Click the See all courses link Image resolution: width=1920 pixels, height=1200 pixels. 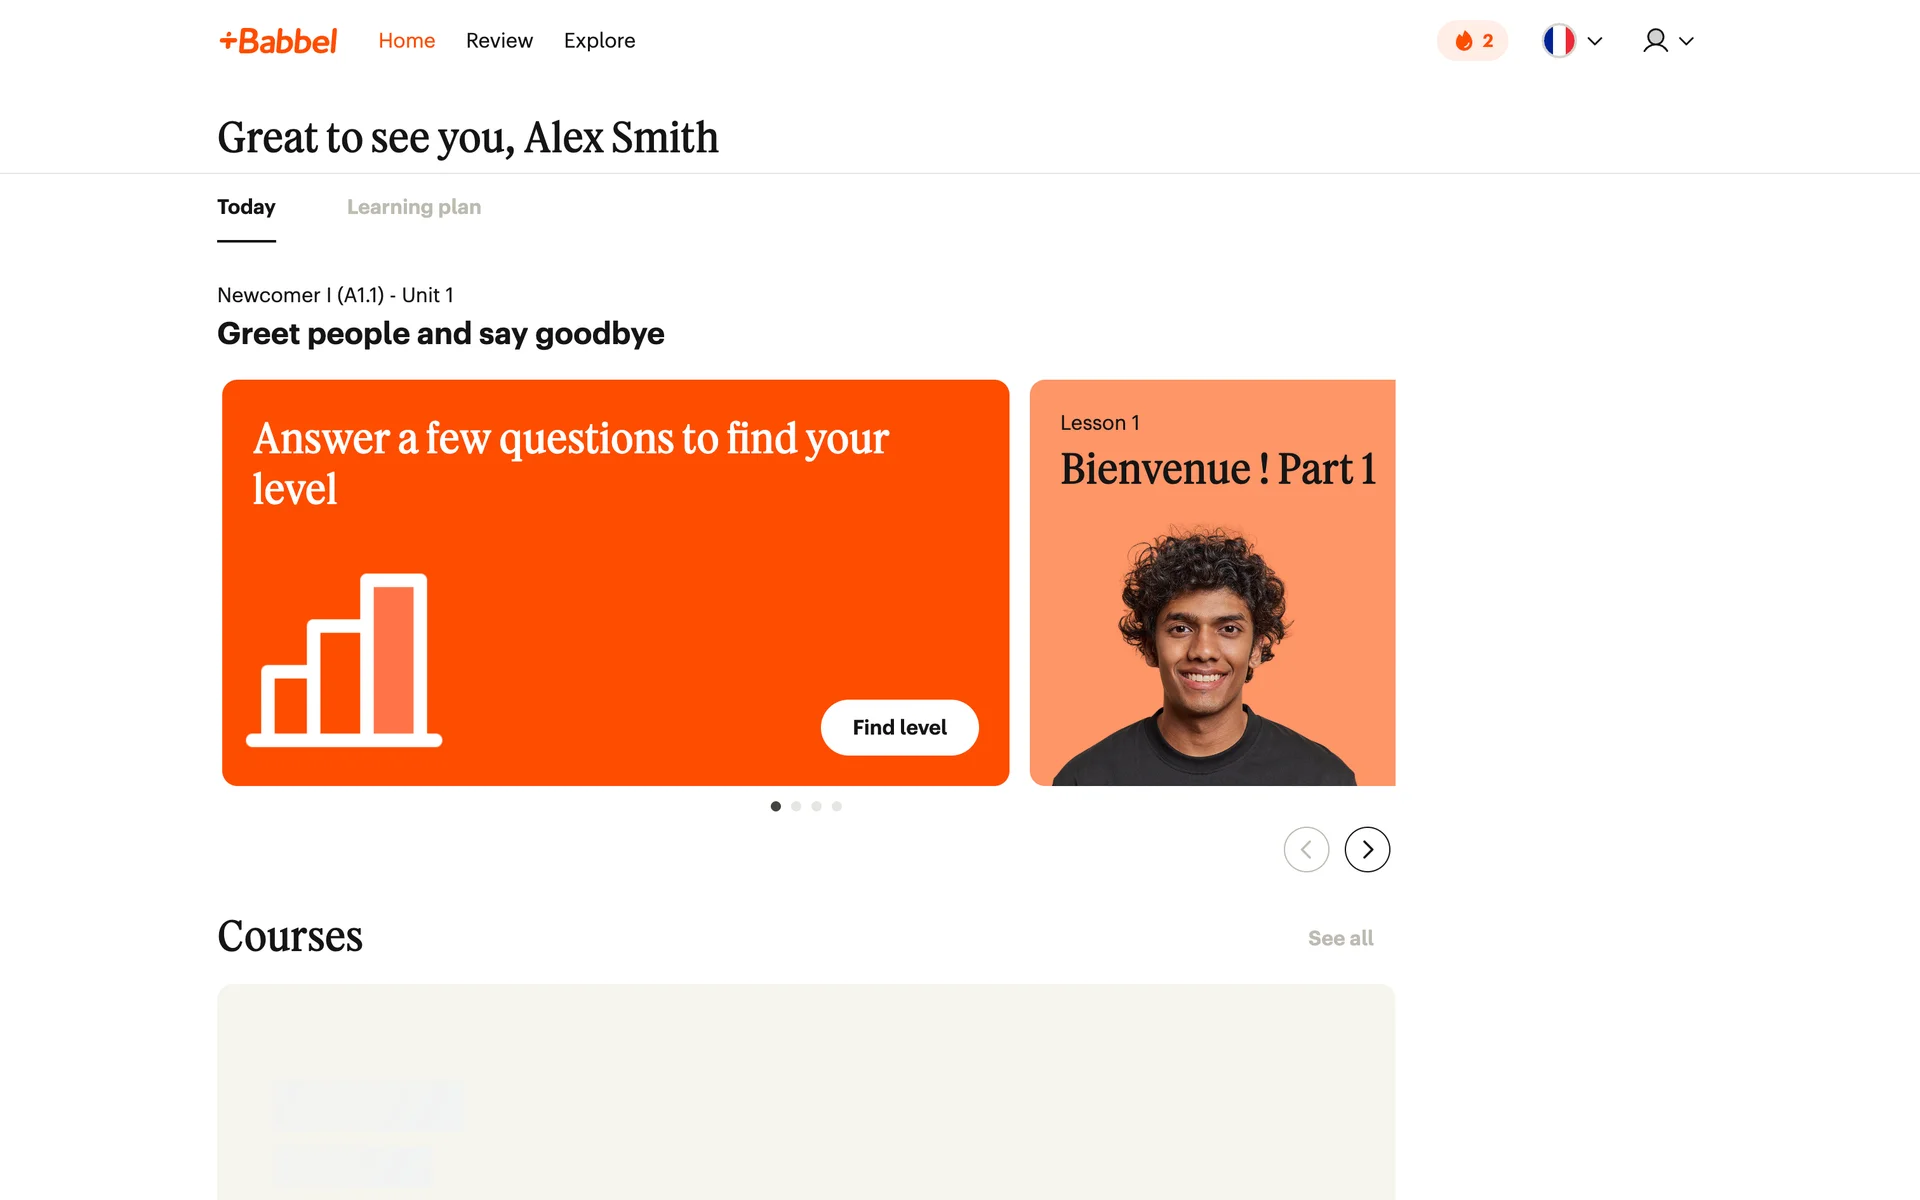tap(1340, 938)
